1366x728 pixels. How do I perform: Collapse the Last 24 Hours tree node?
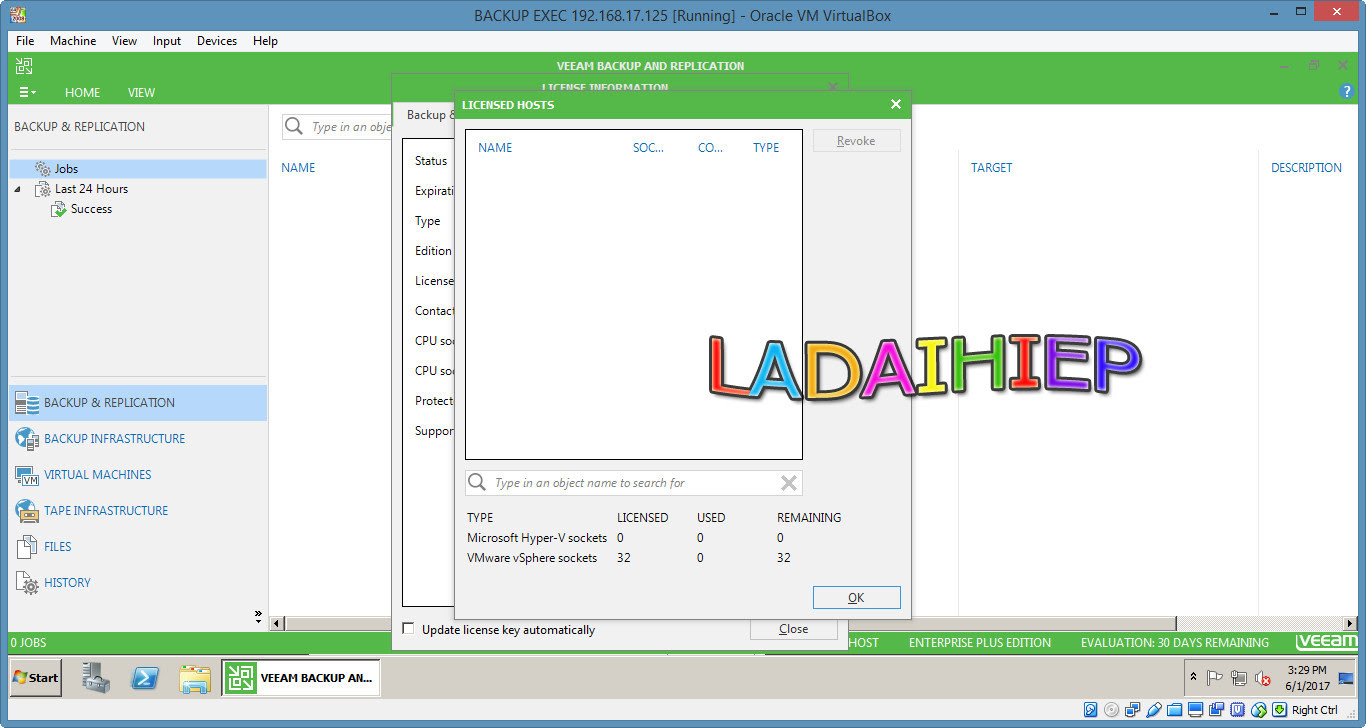(17, 189)
